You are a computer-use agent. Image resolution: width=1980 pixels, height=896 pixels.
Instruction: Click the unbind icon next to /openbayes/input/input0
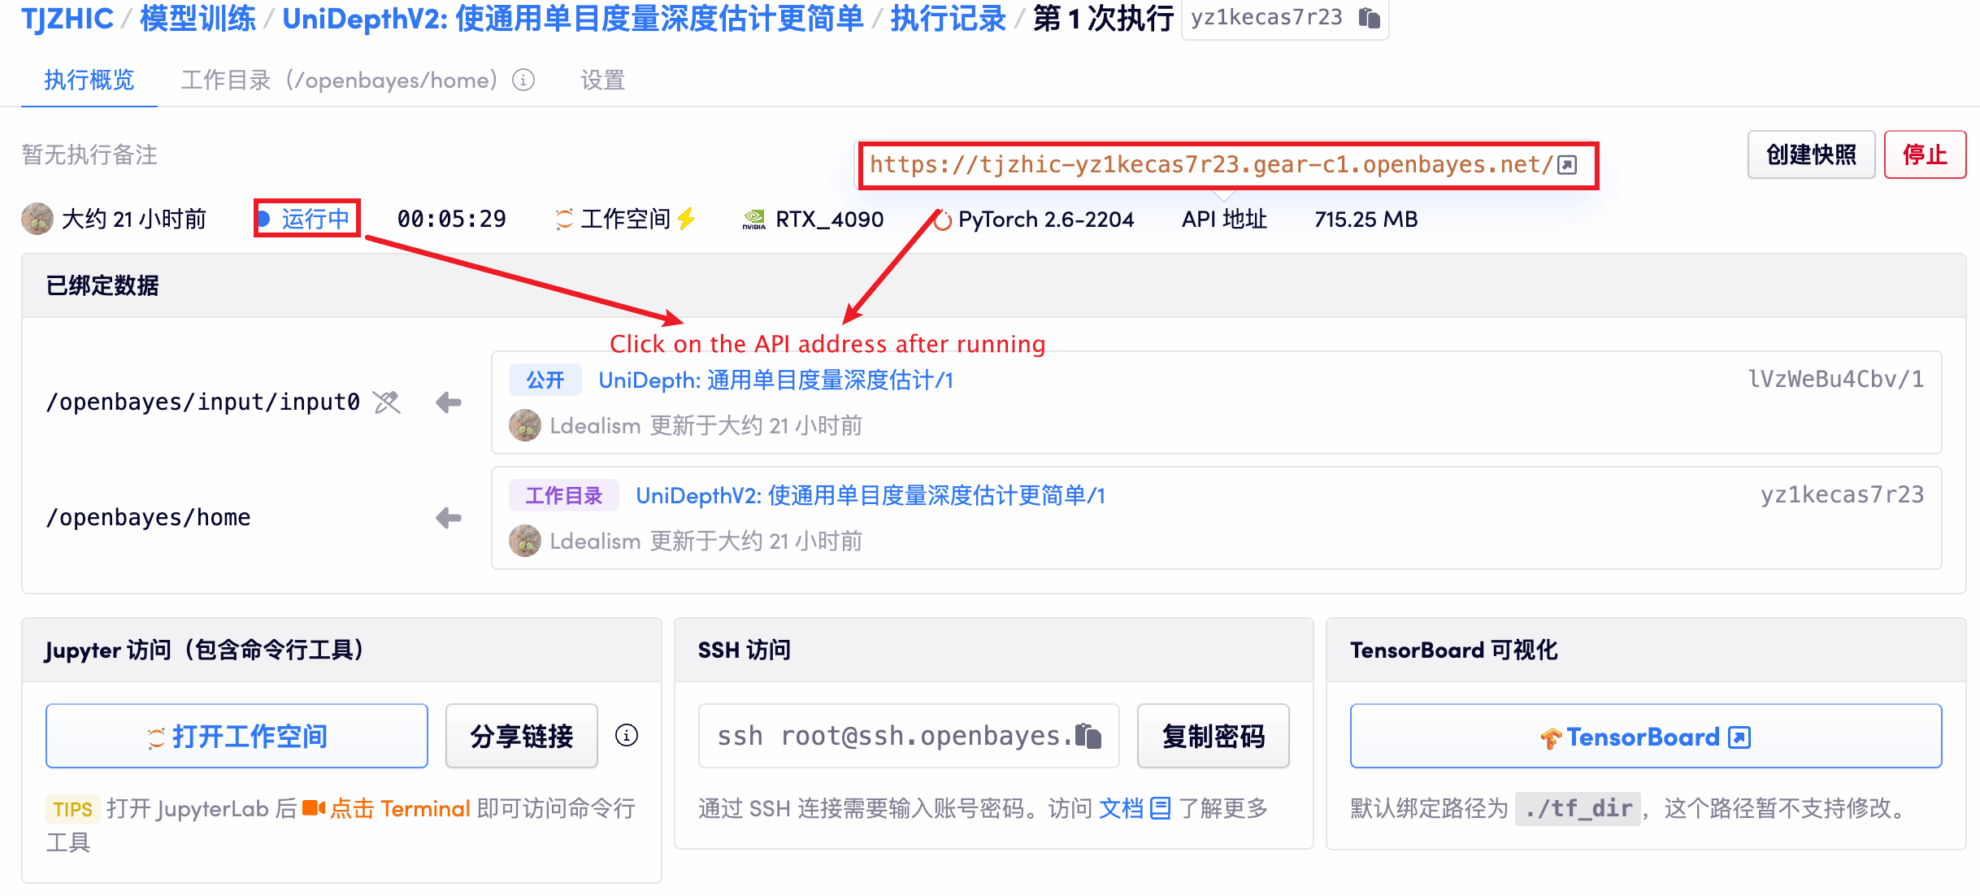tap(387, 402)
